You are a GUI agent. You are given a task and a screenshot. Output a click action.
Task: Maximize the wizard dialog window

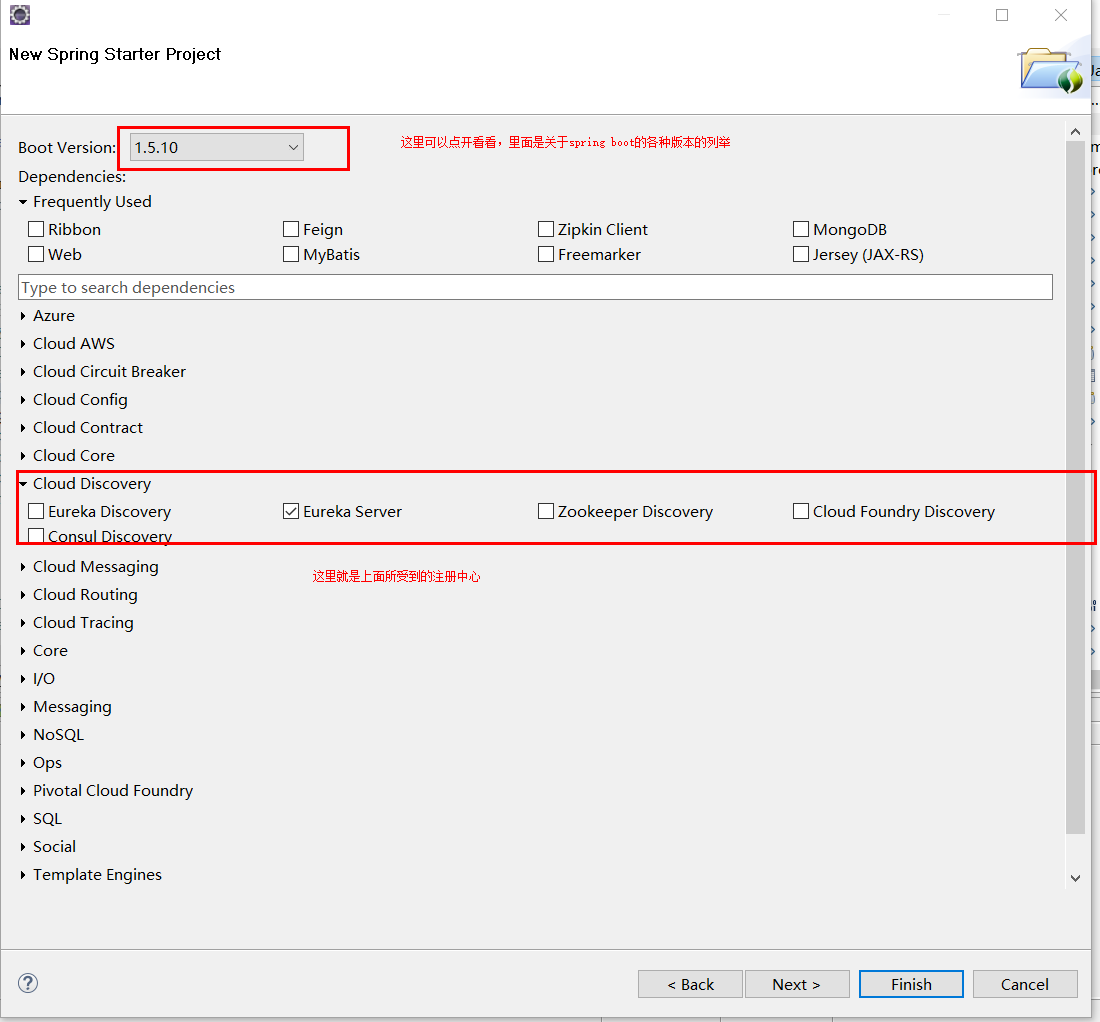pos(1002,15)
